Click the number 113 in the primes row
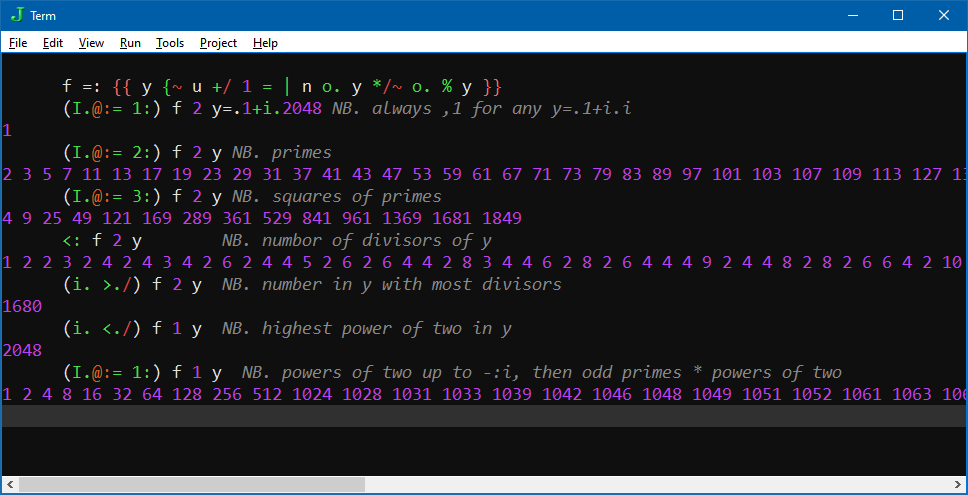The width and height of the screenshot is (968, 495). tap(887, 174)
